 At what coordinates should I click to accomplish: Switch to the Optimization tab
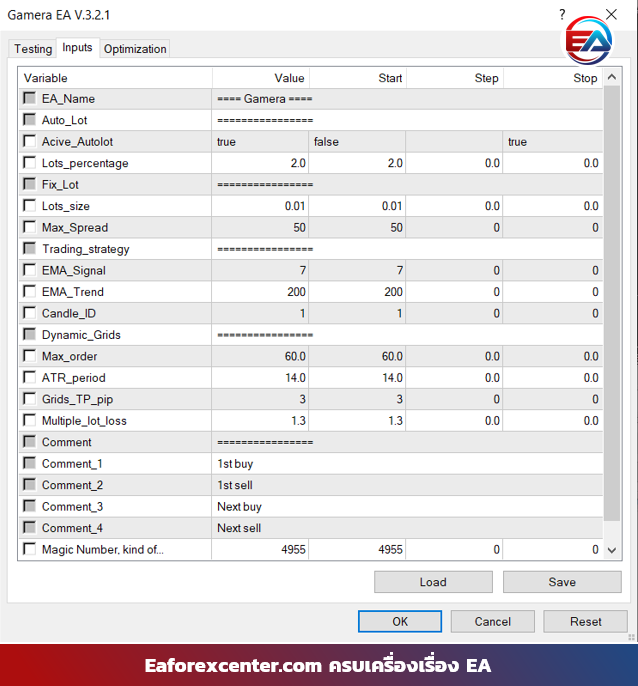click(x=135, y=49)
